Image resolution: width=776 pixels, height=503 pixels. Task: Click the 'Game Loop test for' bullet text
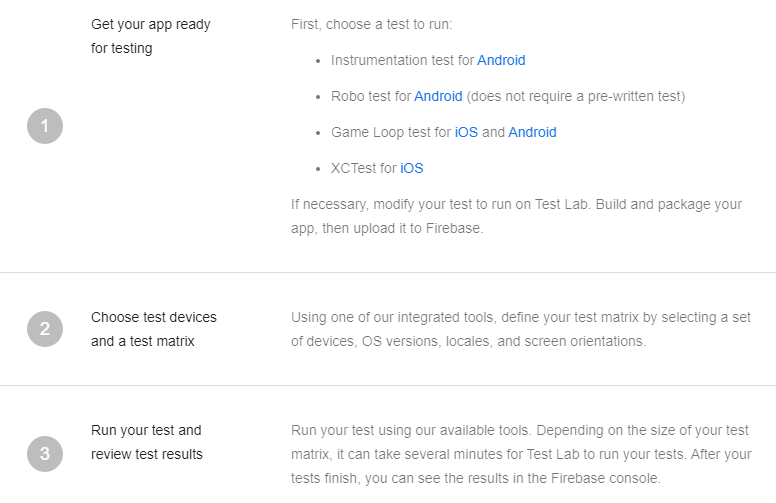(391, 132)
